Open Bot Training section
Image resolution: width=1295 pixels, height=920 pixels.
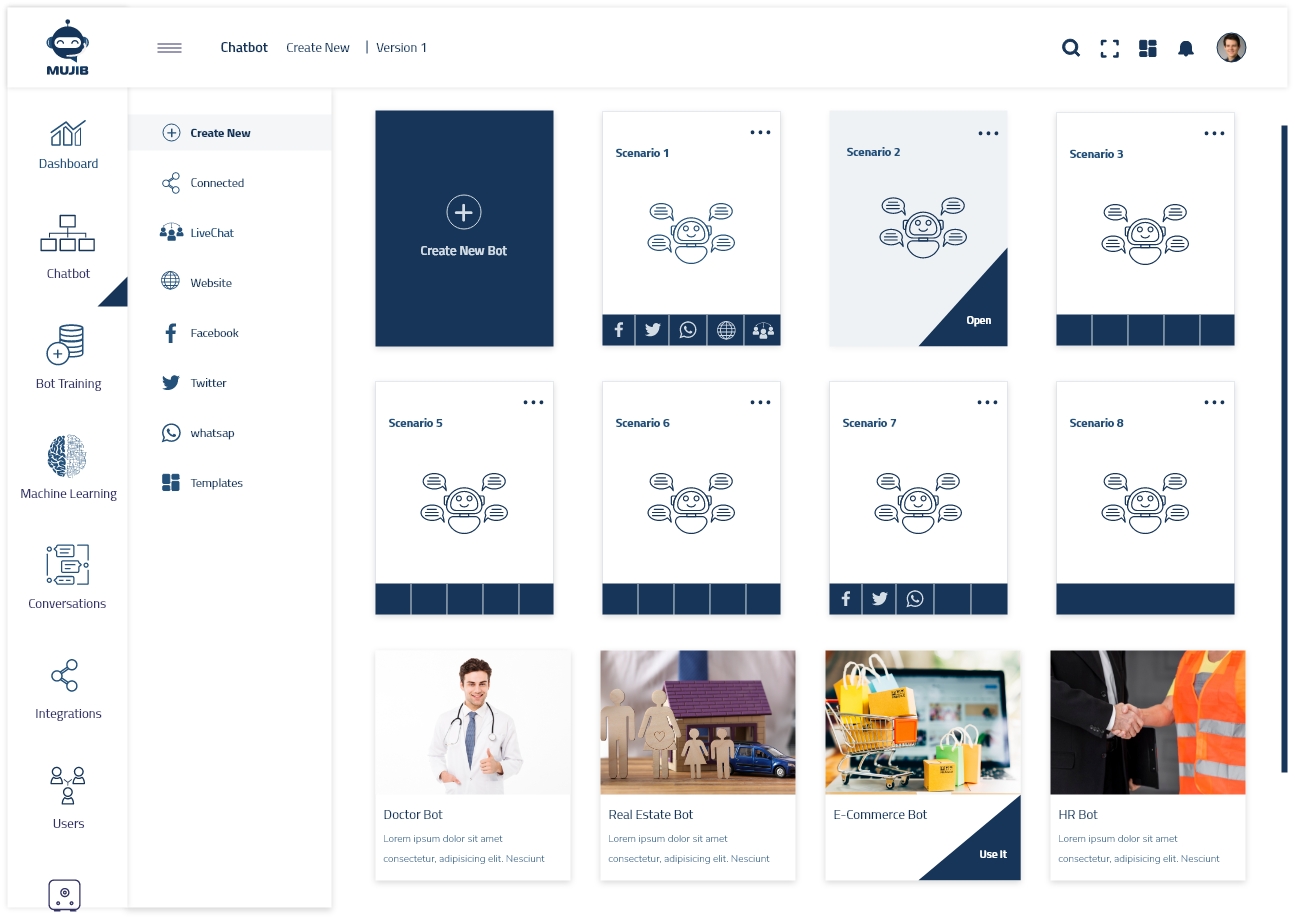[68, 357]
